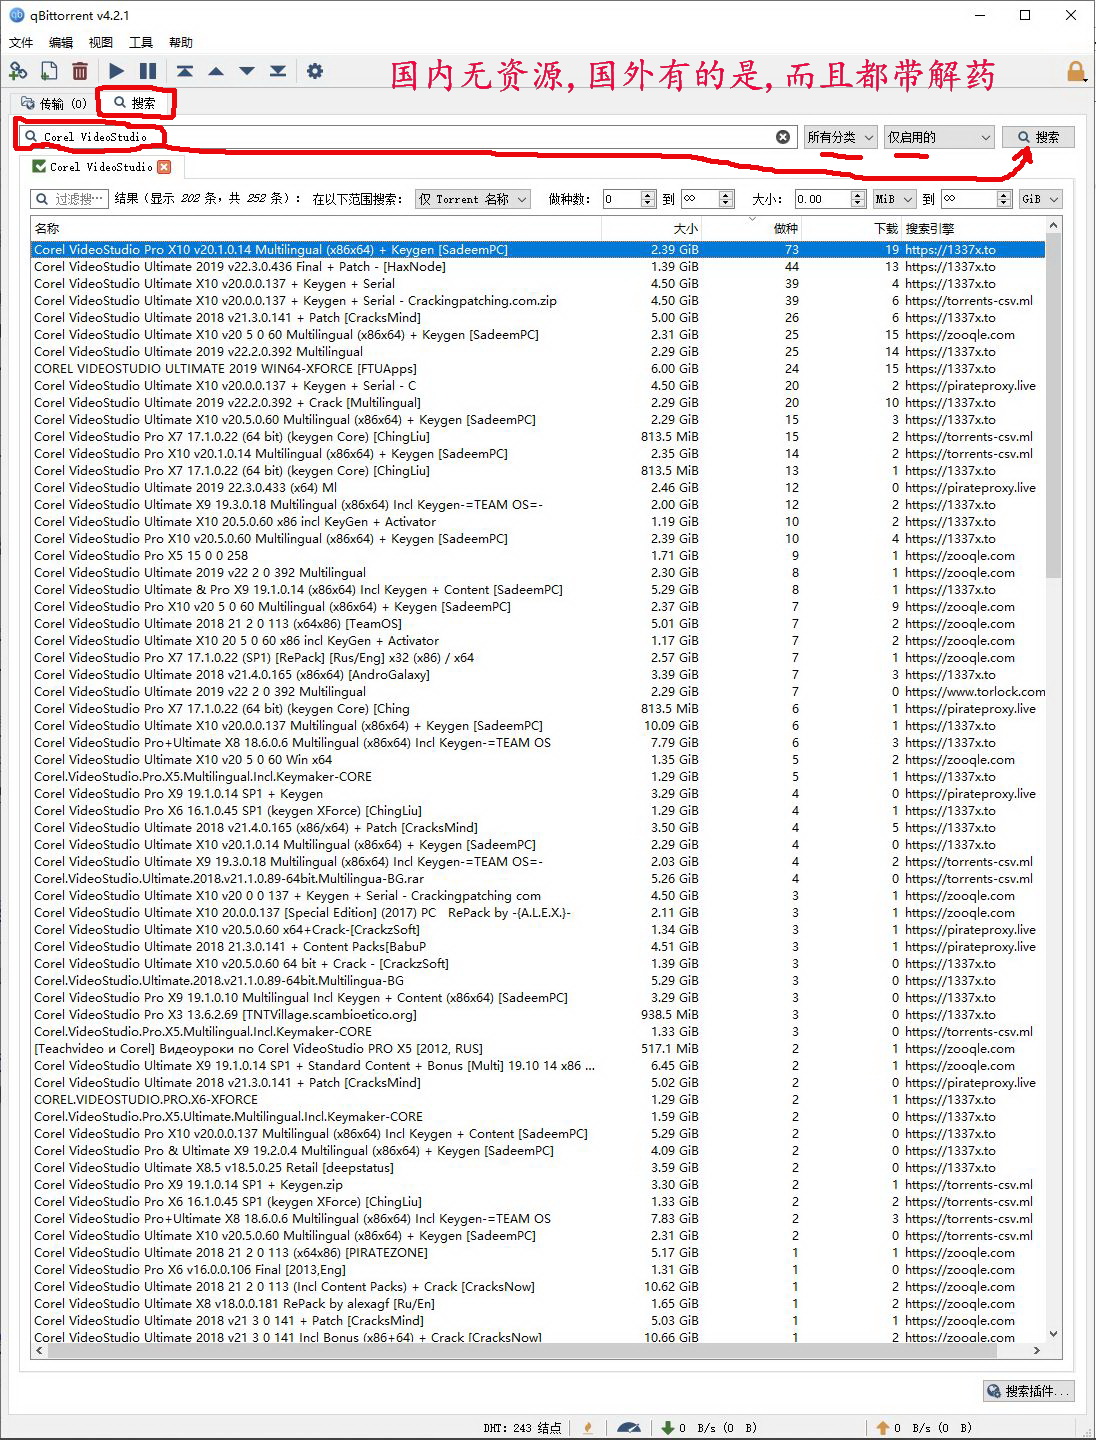Screen dimensions: 1096x1440
Task: Select 'COREL VIDEOSTUDIO ULTIMATE 2019 WIN64-XFORCE [FTUApps]' row
Action: pyautogui.click(x=538, y=369)
